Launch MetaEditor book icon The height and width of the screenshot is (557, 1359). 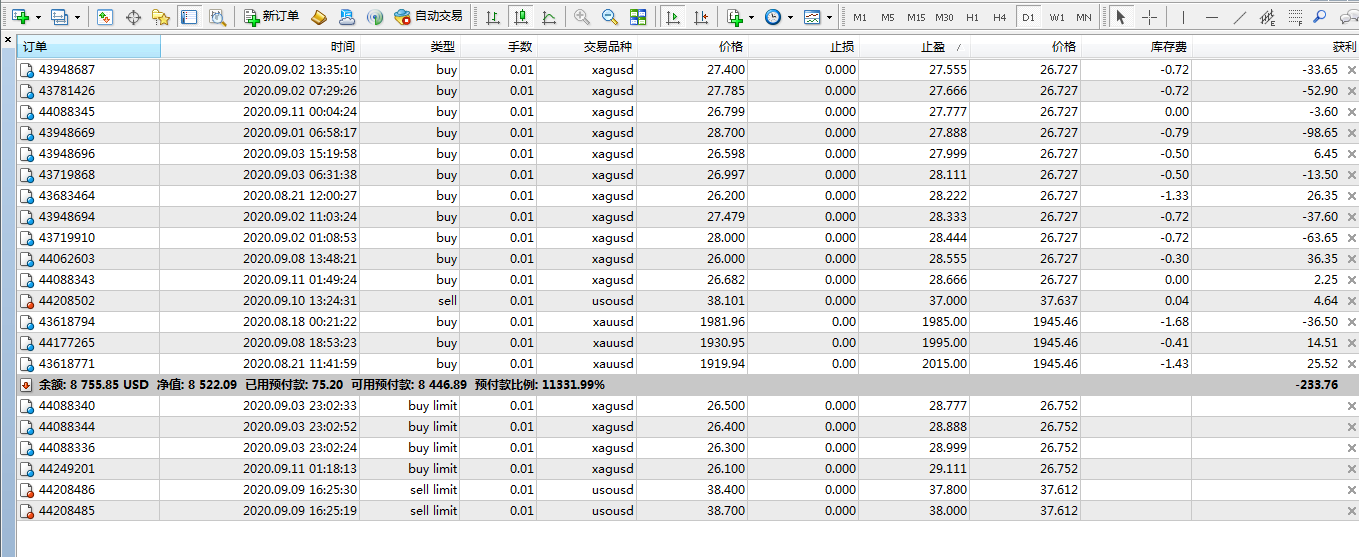(x=319, y=17)
